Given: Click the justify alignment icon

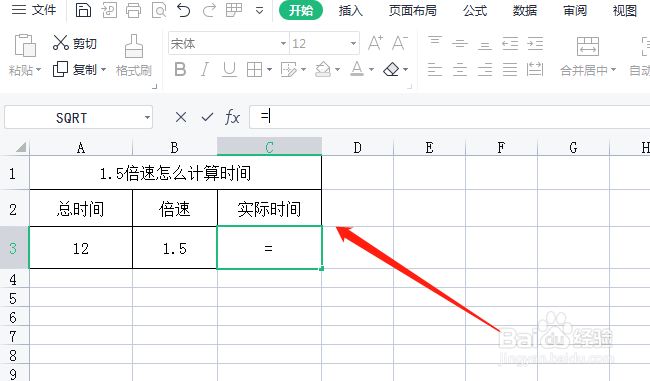Looking at the screenshot, I should tap(510, 70).
